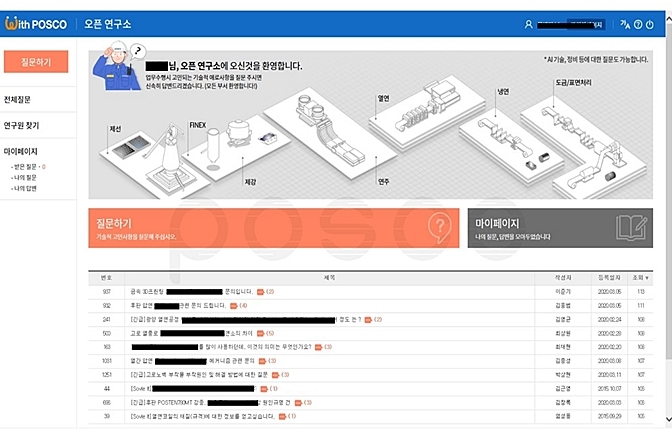The height and width of the screenshot is (435, 672).
Task: Open 전체질문 in the sidebar
Action: click(x=17, y=99)
